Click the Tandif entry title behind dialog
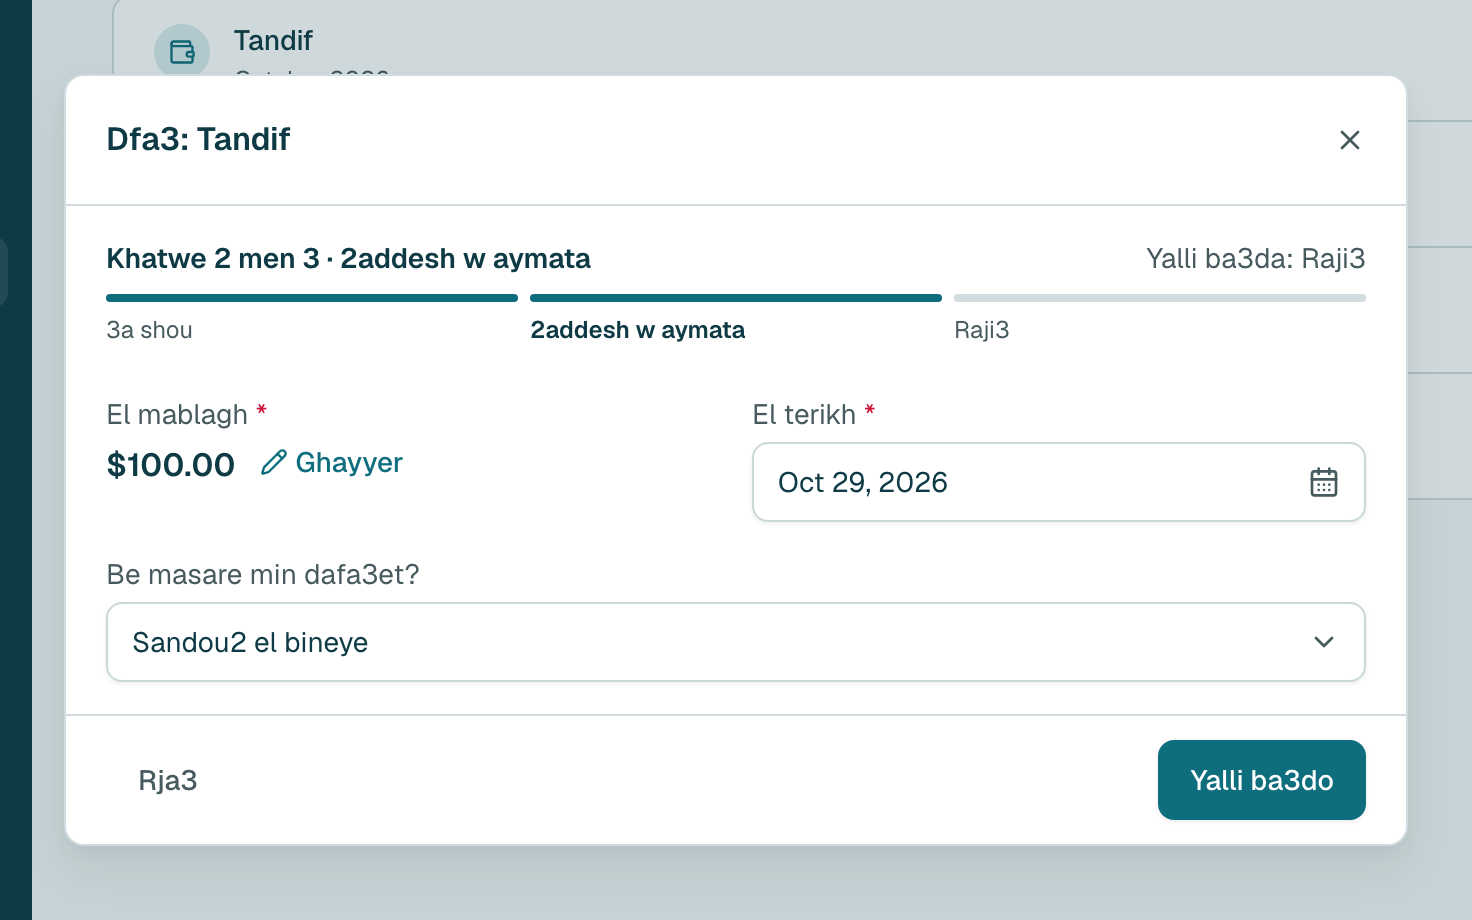Viewport: 1472px width, 920px height. click(x=273, y=41)
